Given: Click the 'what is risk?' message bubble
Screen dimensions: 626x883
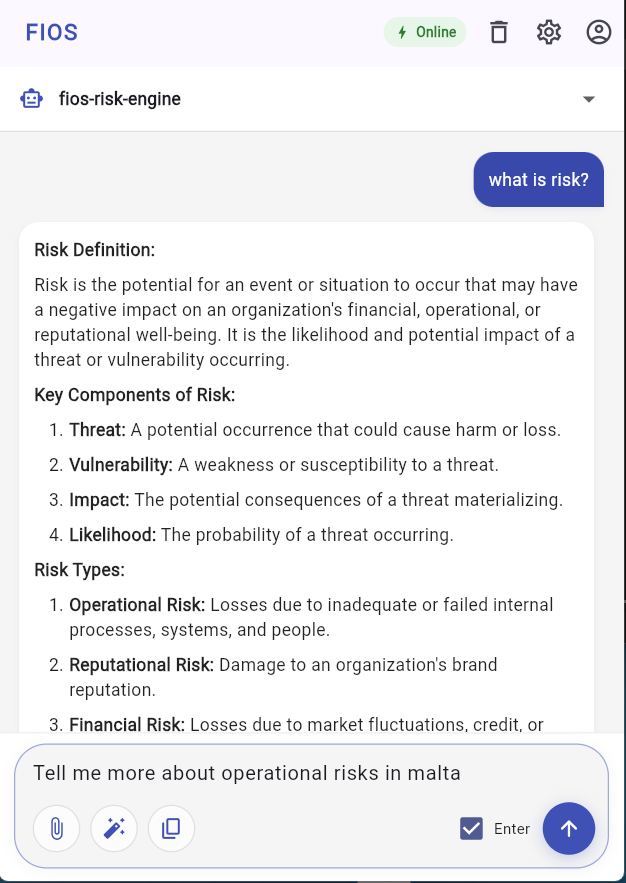Looking at the screenshot, I should coord(538,180).
